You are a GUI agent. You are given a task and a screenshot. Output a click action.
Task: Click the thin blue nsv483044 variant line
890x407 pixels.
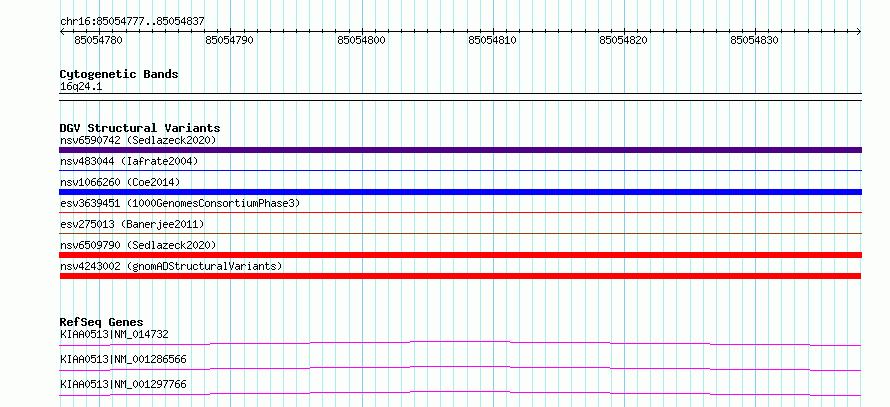[460, 170]
